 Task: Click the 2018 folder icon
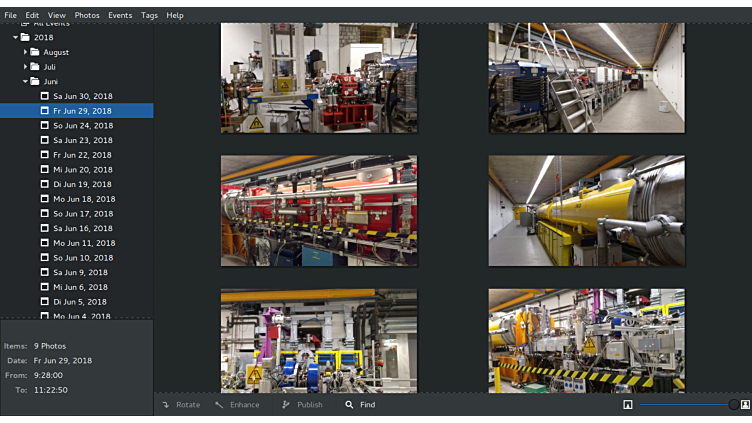pyautogui.click(x=25, y=37)
